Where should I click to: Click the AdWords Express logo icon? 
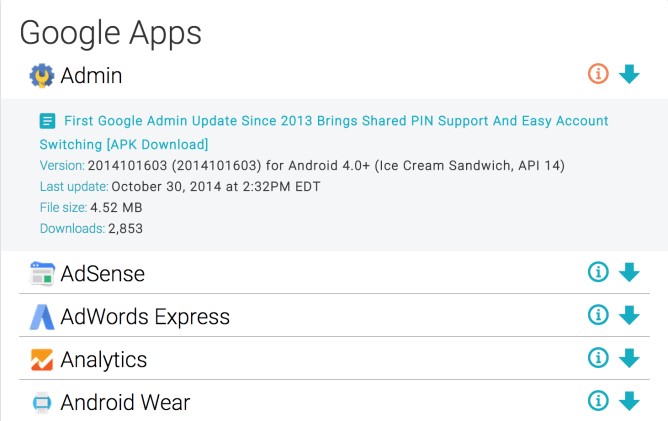[42, 317]
